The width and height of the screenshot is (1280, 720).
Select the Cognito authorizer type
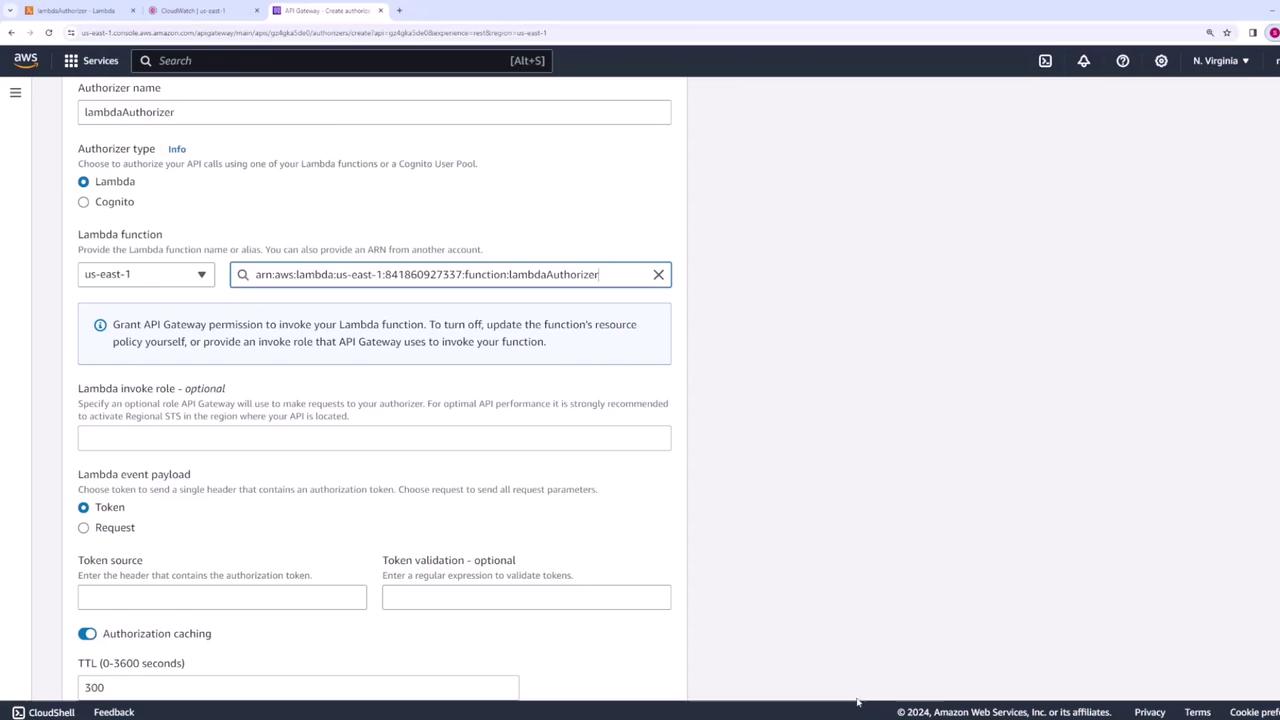coord(83,202)
